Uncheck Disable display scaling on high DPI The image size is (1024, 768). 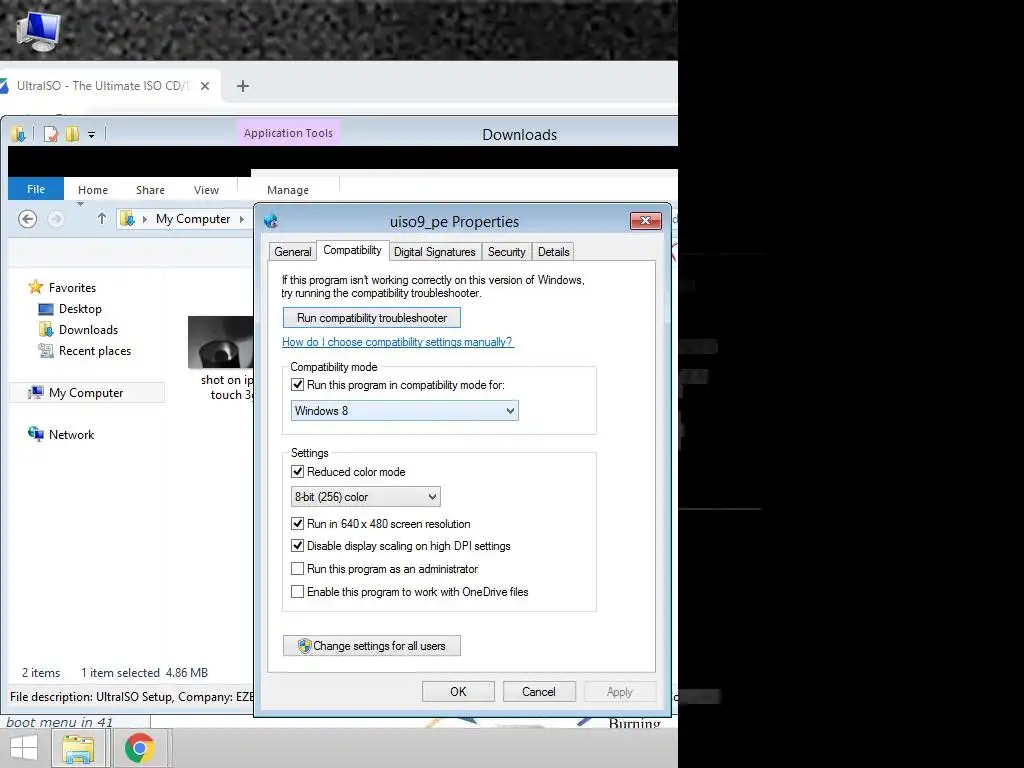pyautogui.click(x=297, y=545)
